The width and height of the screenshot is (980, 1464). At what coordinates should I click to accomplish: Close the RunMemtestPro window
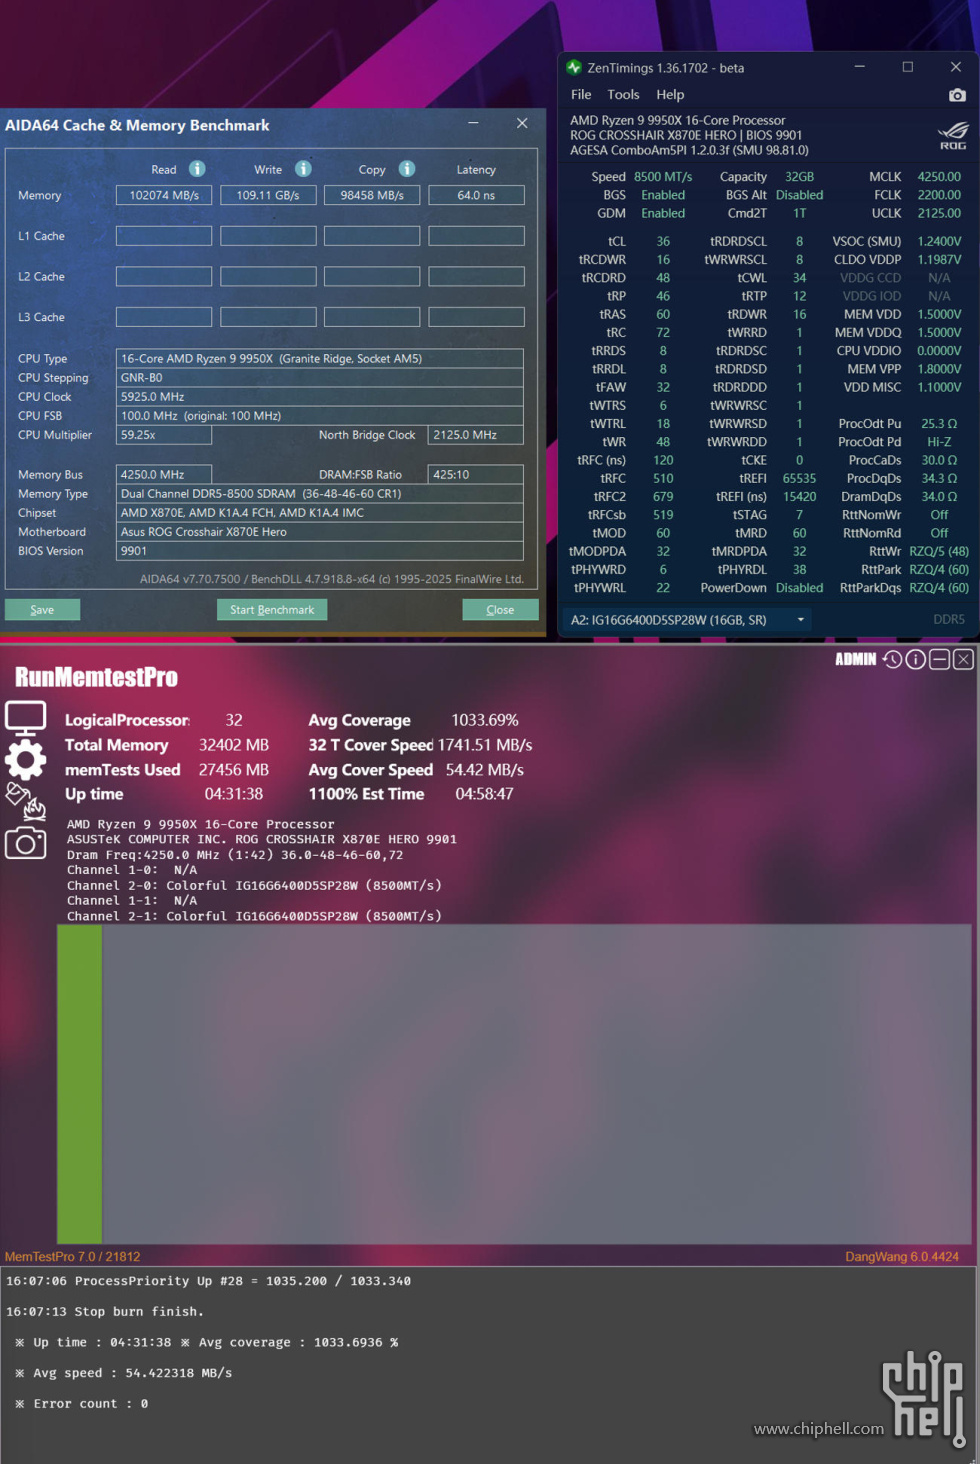(963, 659)
